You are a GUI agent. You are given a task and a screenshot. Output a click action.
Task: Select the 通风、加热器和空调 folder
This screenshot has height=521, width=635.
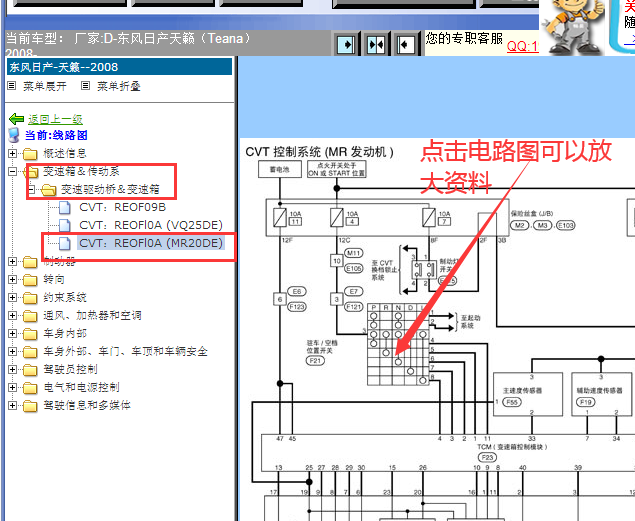click(92, 315)
